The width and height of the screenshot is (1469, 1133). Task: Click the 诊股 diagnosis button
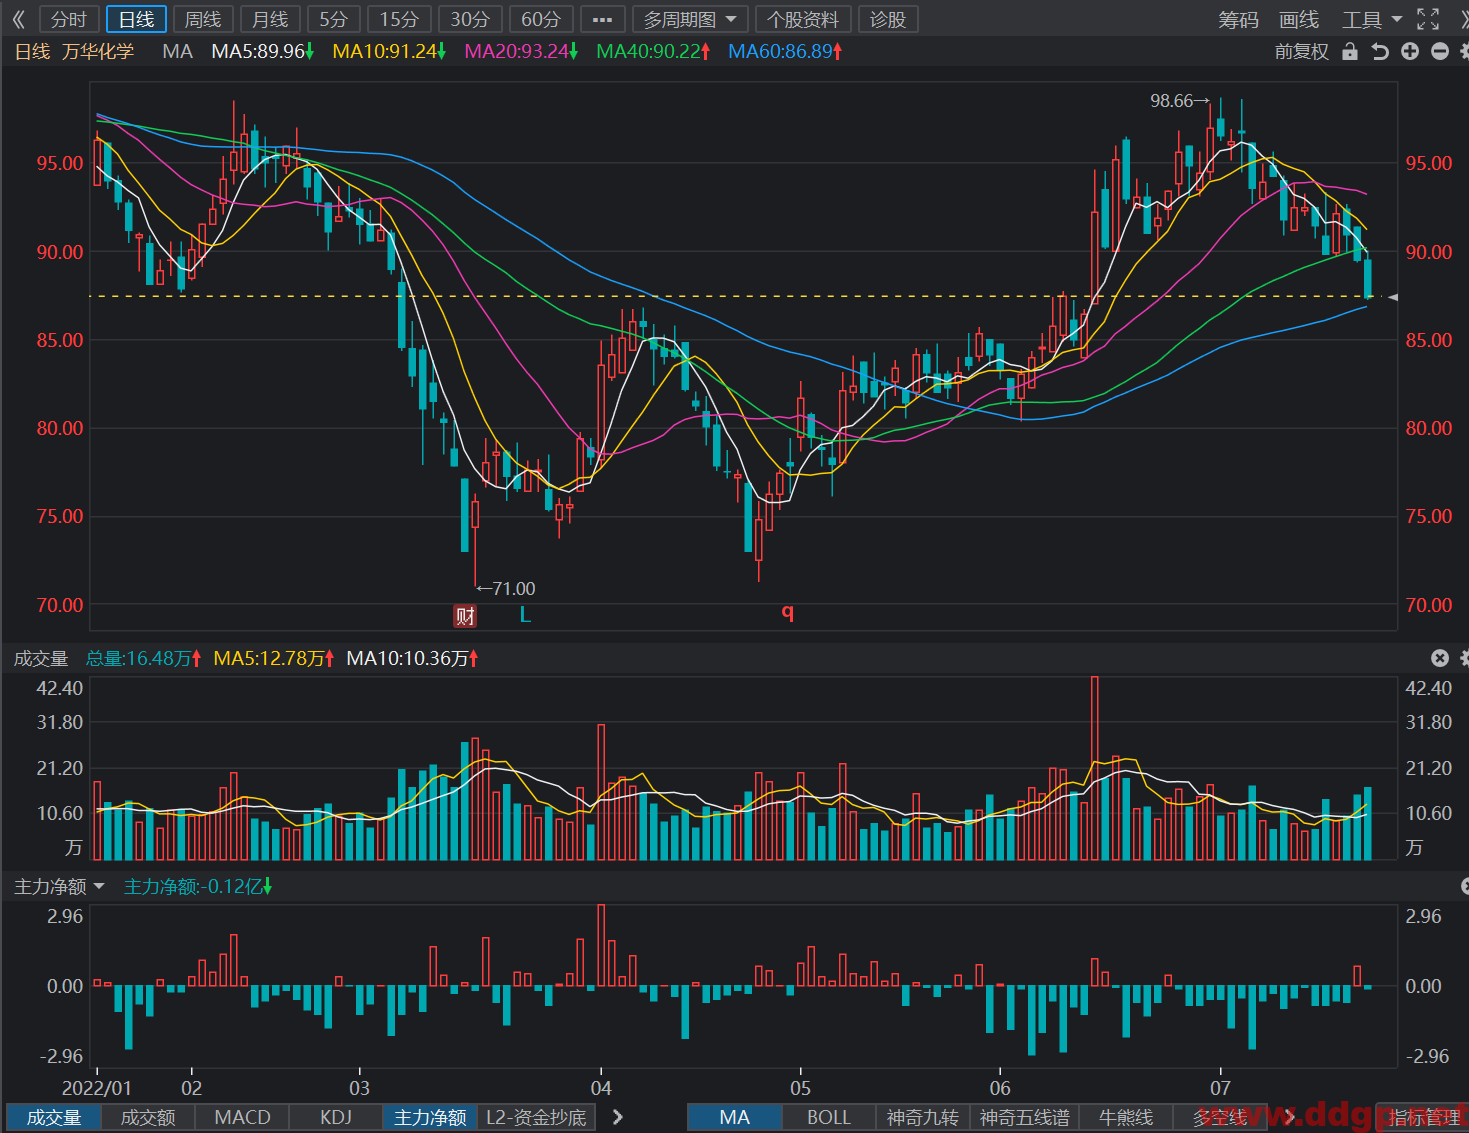pyautogui.click(x=887, y=19)
